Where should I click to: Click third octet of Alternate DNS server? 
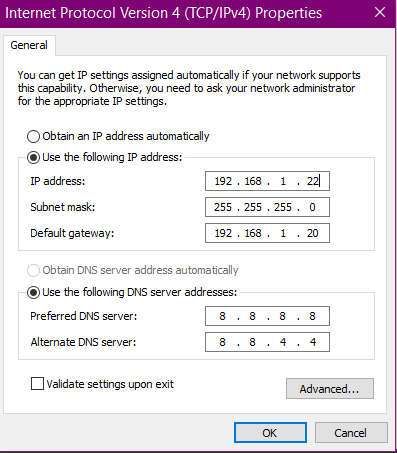pyautogui.click(x=283, y=342)
